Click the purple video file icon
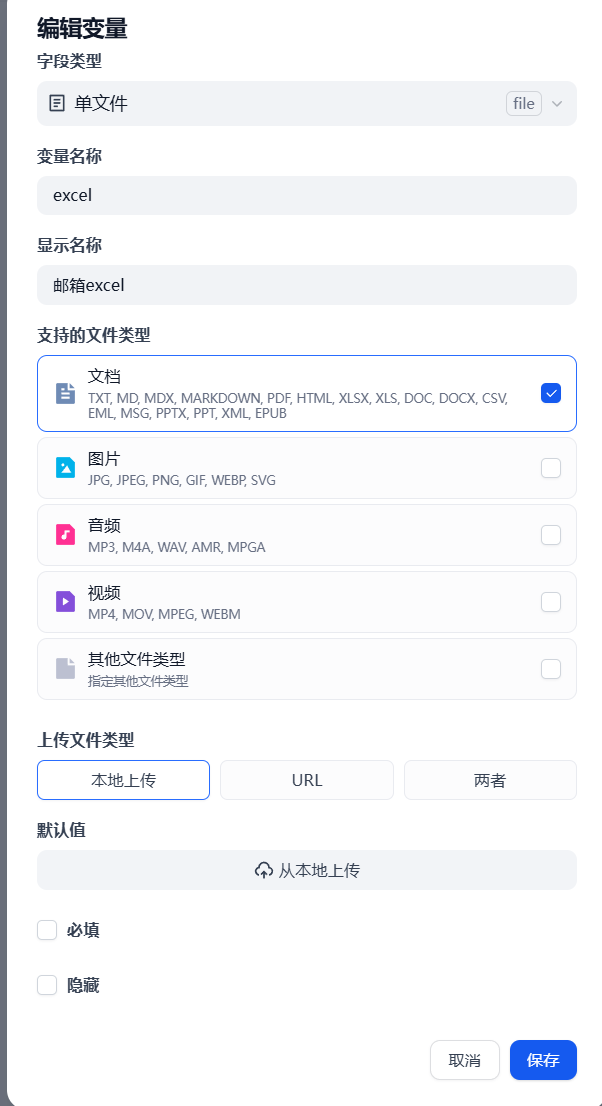This screenshot has width=602, height=1106. pos(65,601)
